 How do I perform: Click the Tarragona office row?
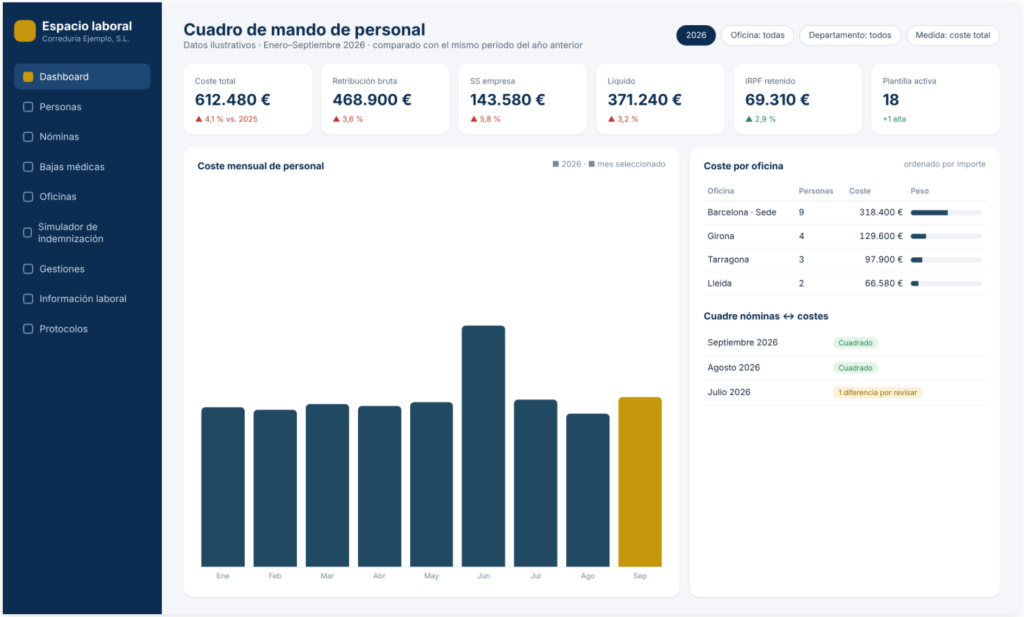[844, 260]
